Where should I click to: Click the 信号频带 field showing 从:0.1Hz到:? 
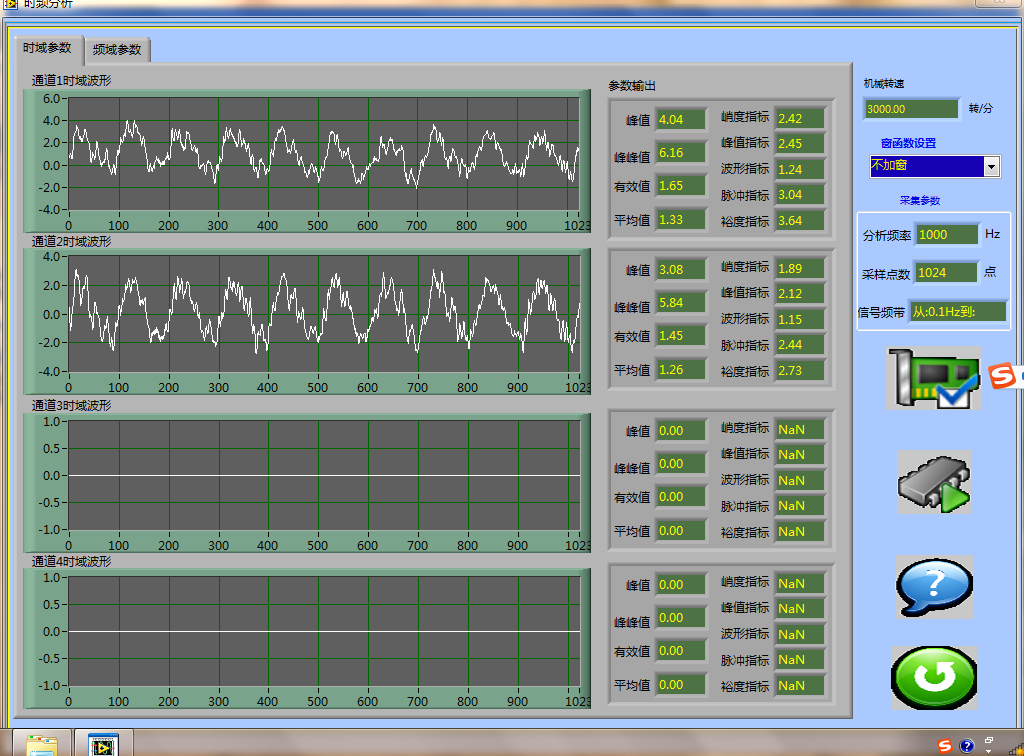pos(957,312)
